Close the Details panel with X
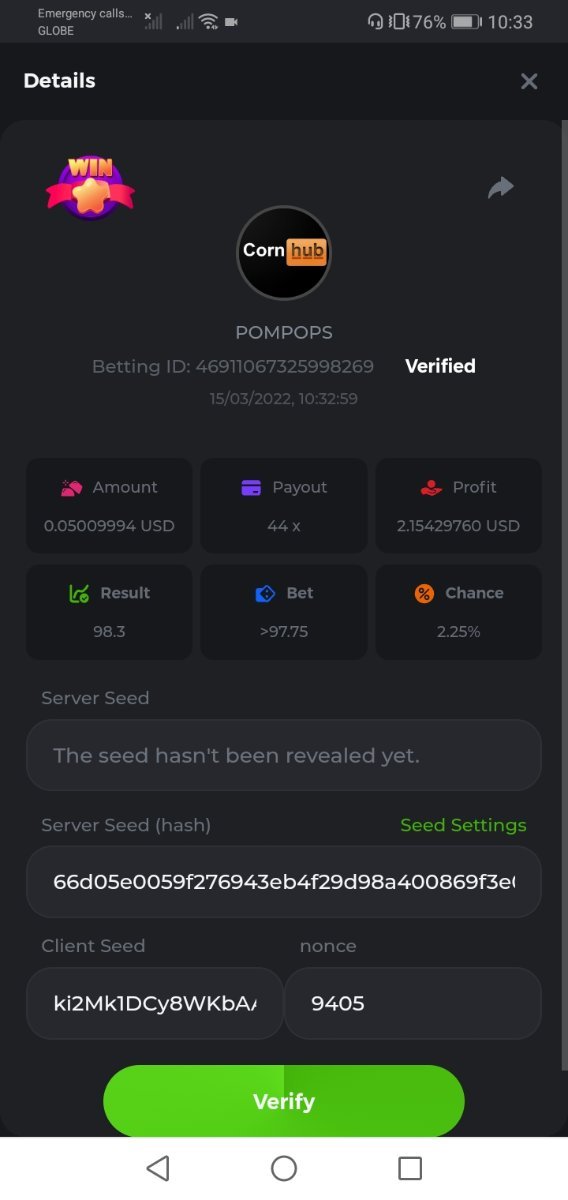 point(529,82)
